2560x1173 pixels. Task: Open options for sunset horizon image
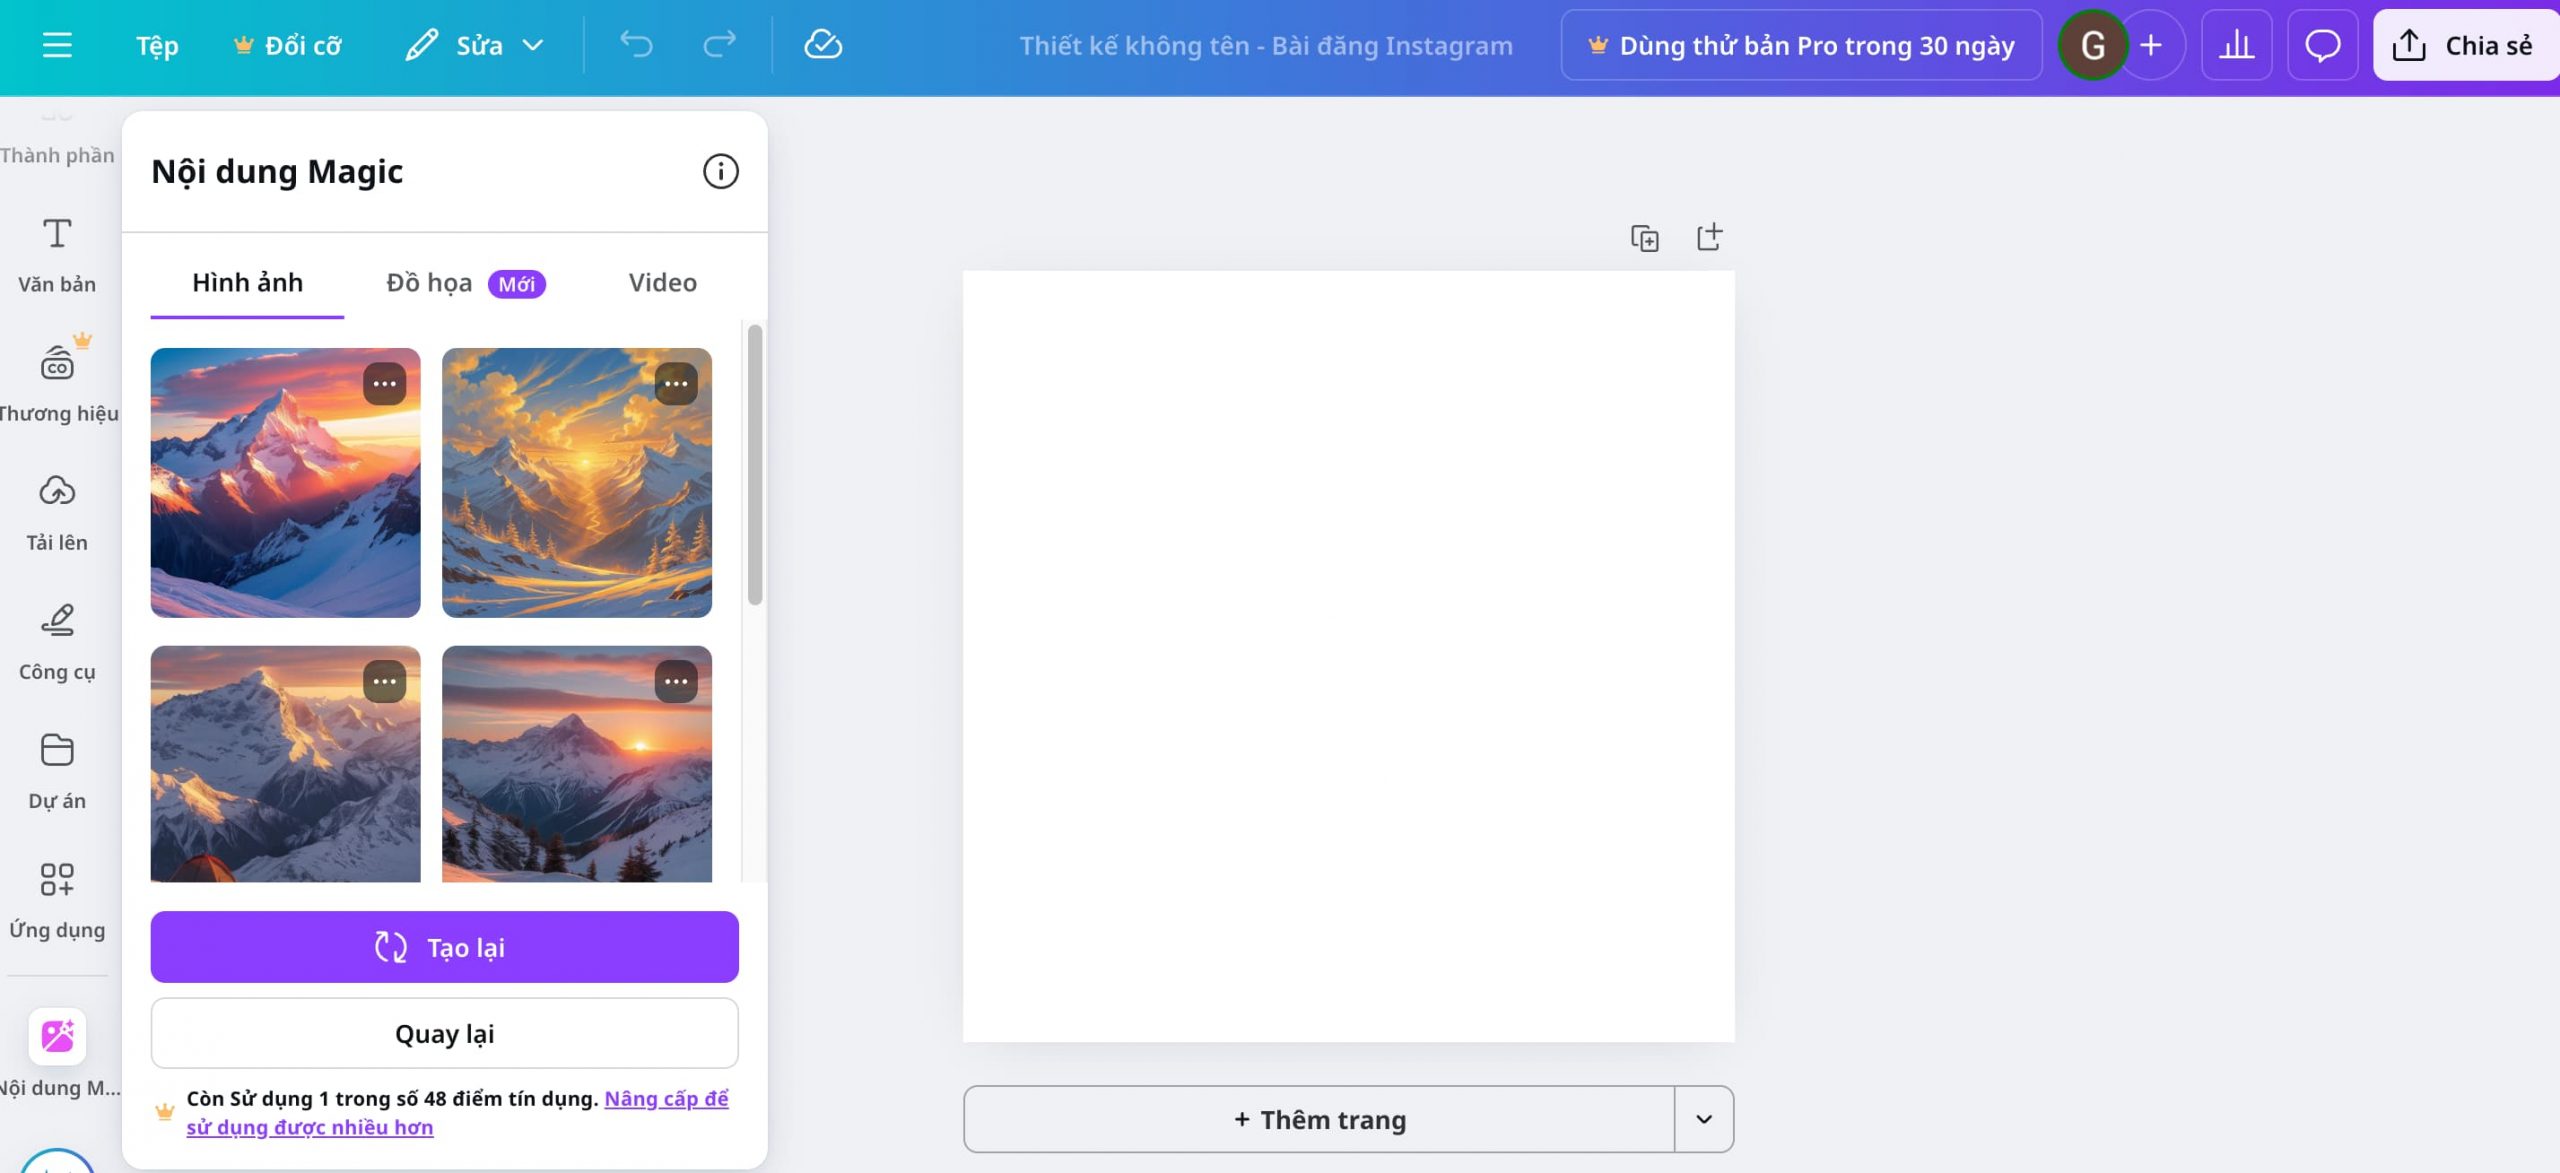676,682
